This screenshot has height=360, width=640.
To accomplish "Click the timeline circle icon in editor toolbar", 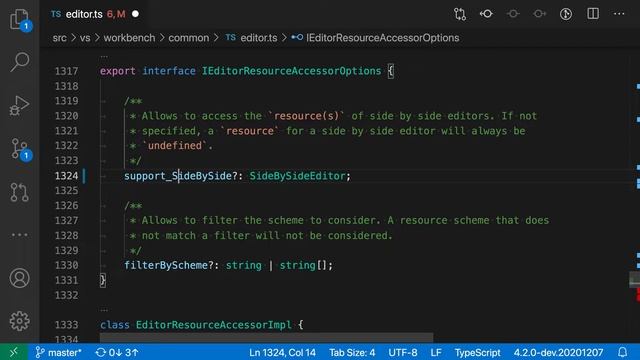I will pyautogui.click(x=566, y=14).
